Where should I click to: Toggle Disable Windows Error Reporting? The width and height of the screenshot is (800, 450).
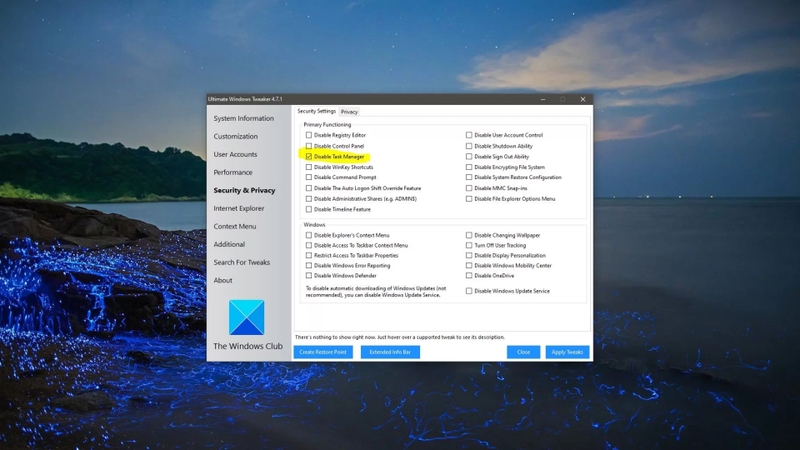click(309, 265)
